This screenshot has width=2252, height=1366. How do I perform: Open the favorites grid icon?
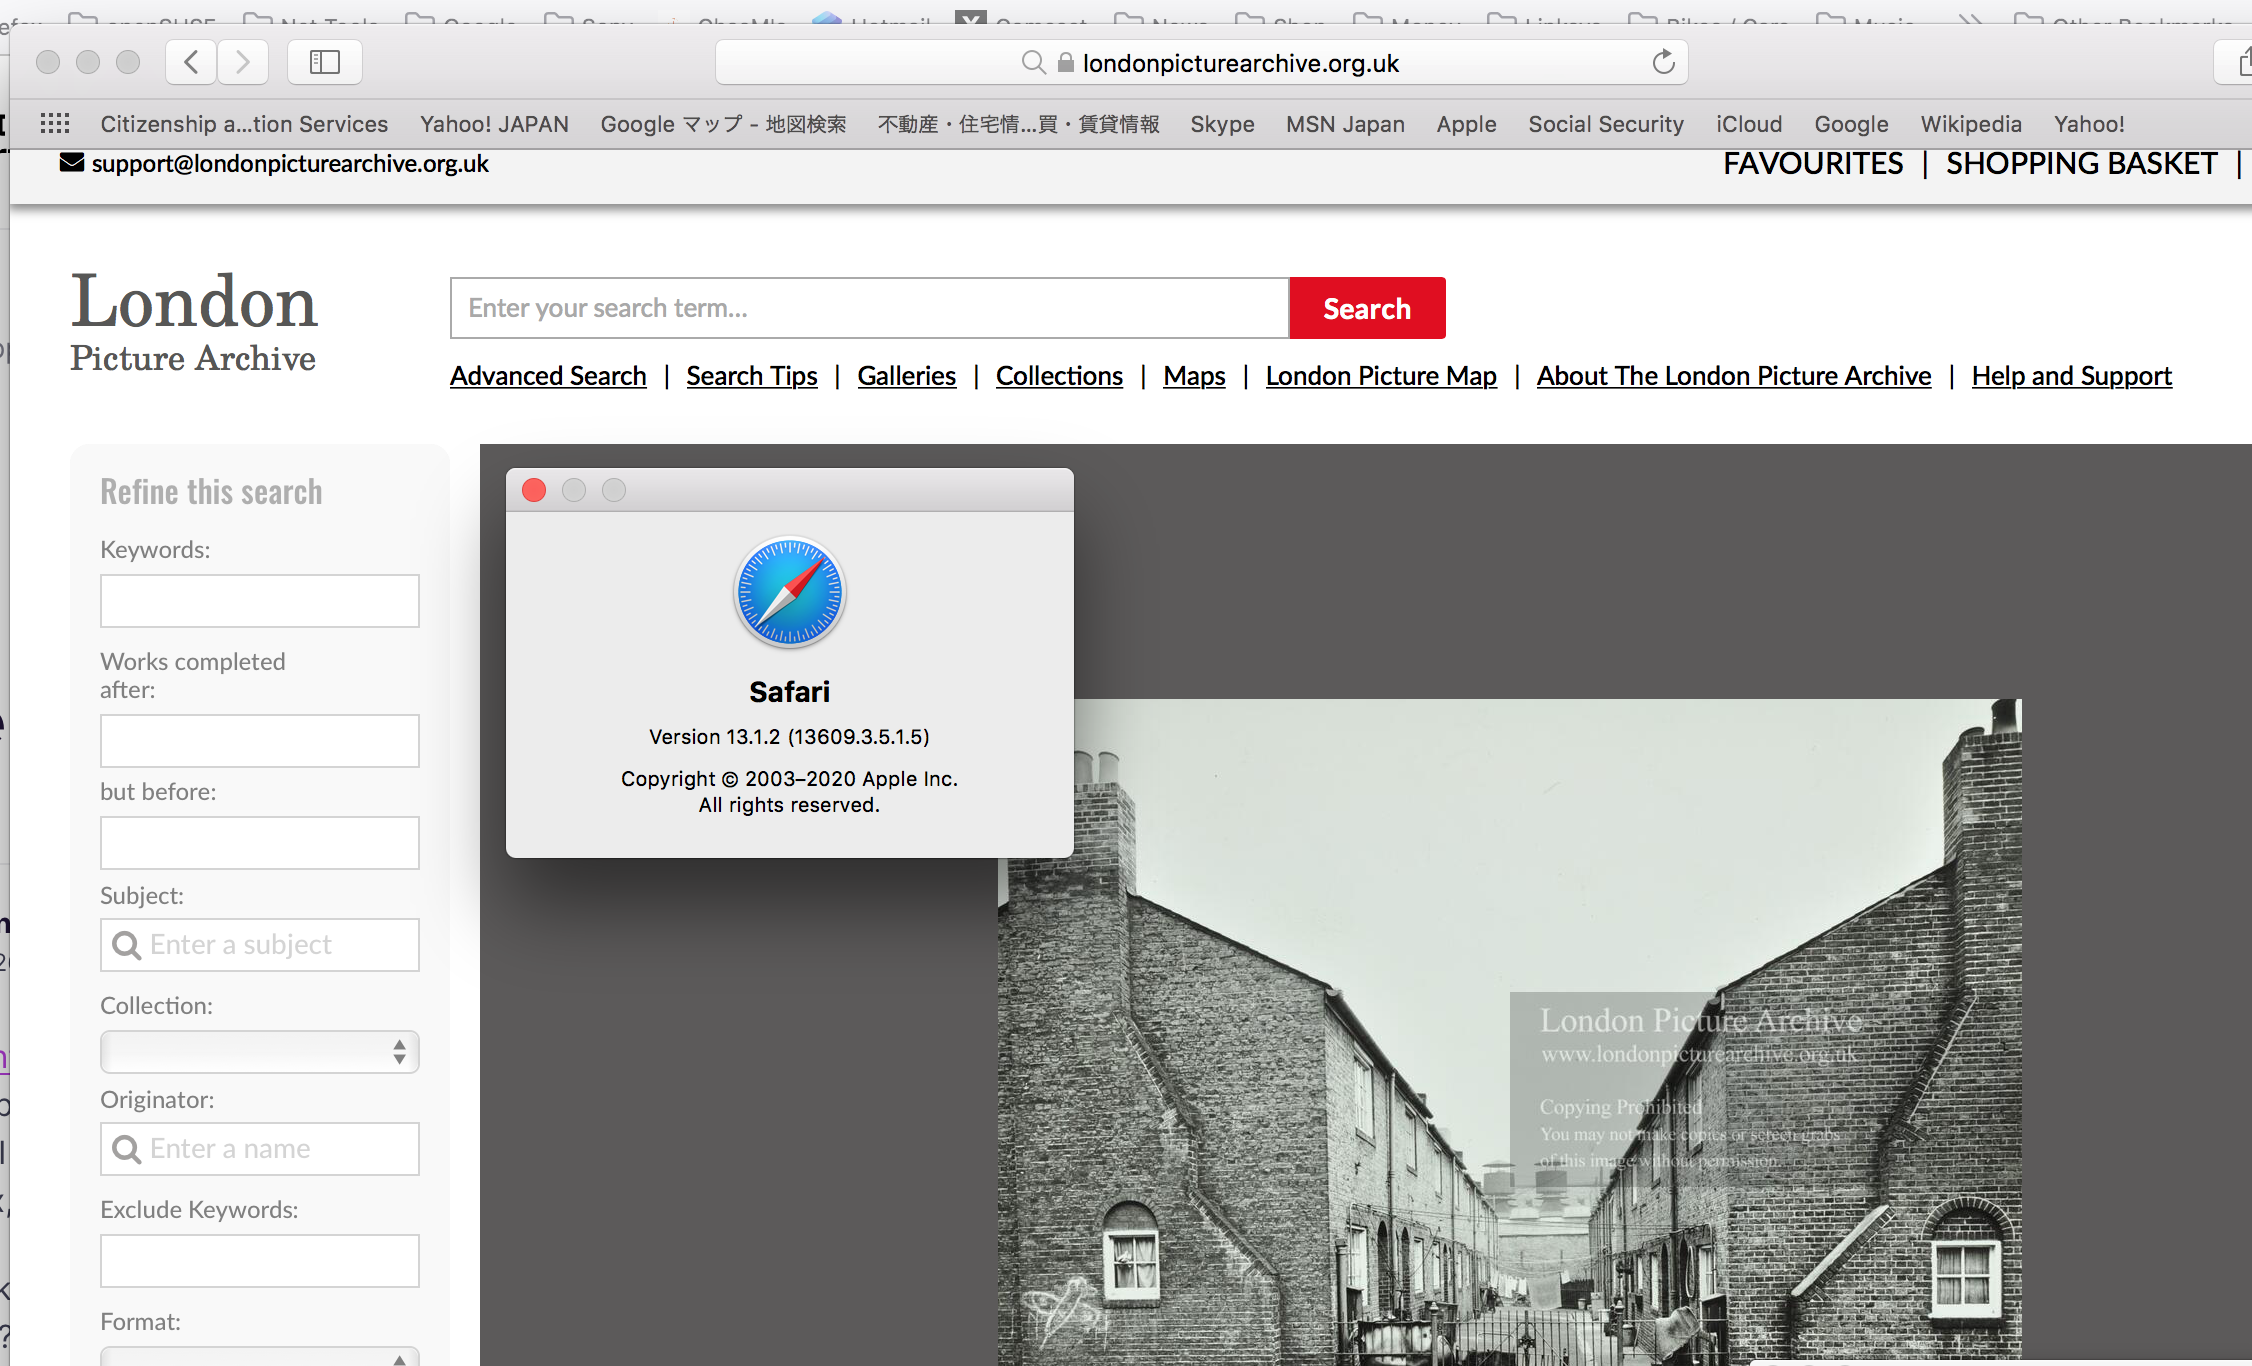coord(55,124)
